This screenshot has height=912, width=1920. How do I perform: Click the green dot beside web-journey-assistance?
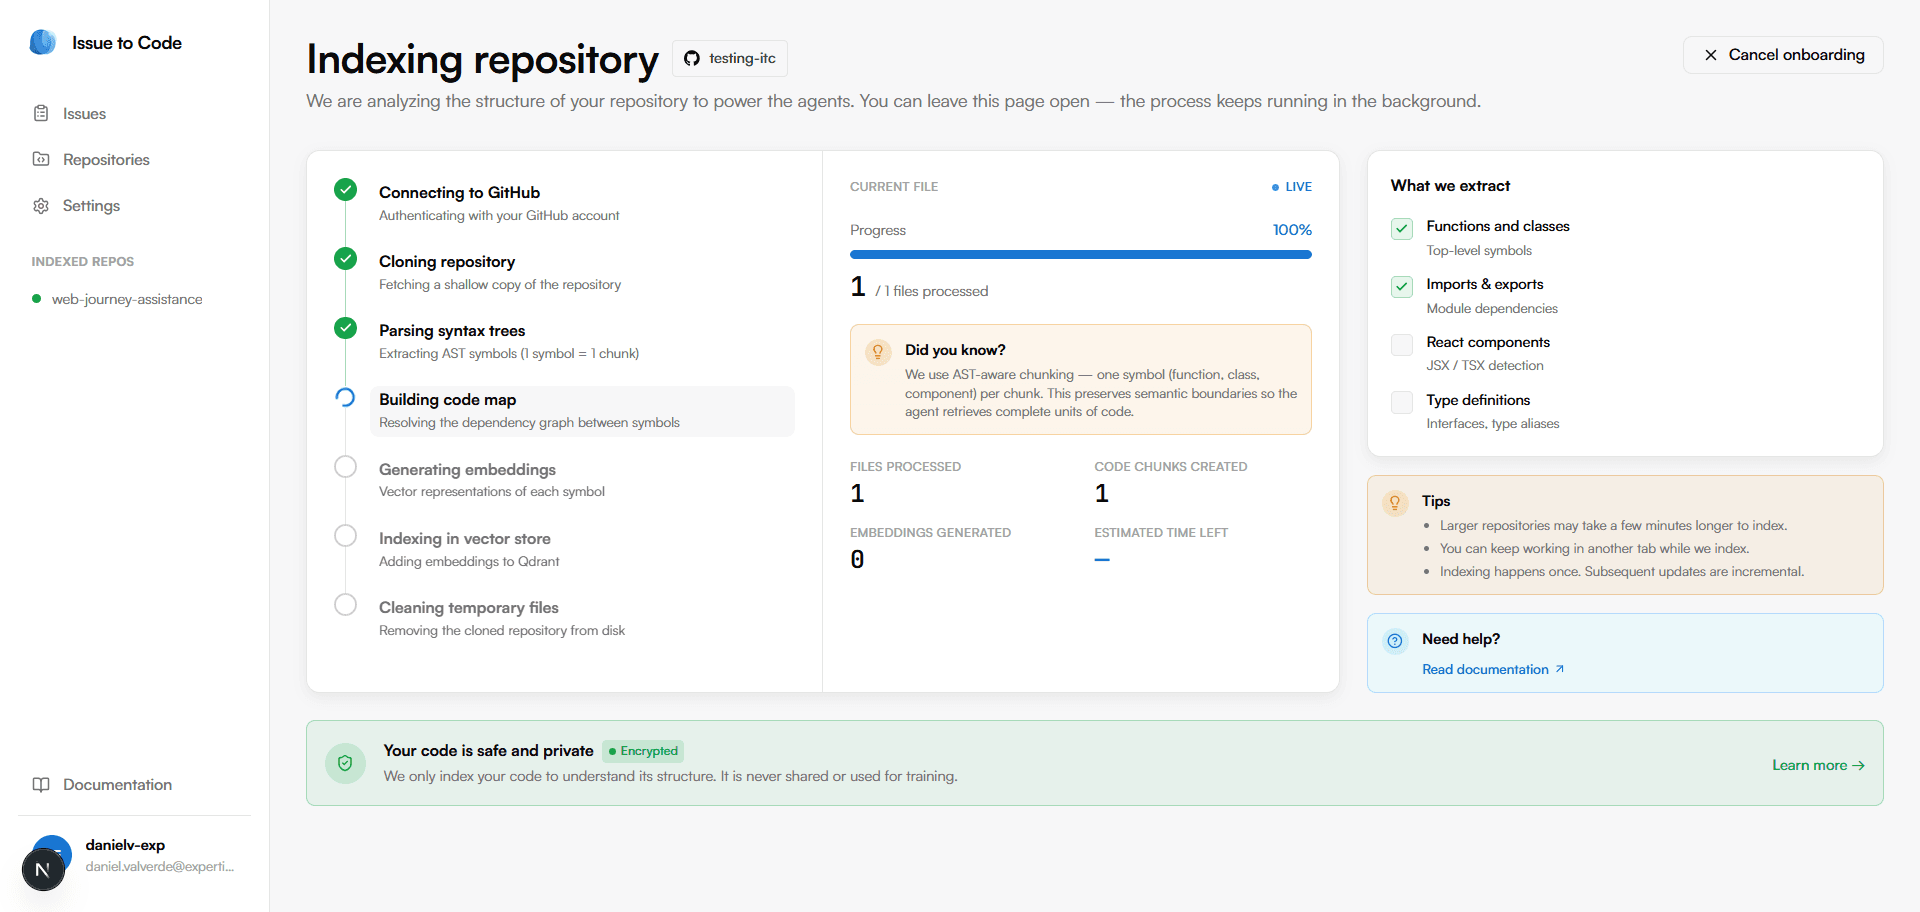pos(37,298)
